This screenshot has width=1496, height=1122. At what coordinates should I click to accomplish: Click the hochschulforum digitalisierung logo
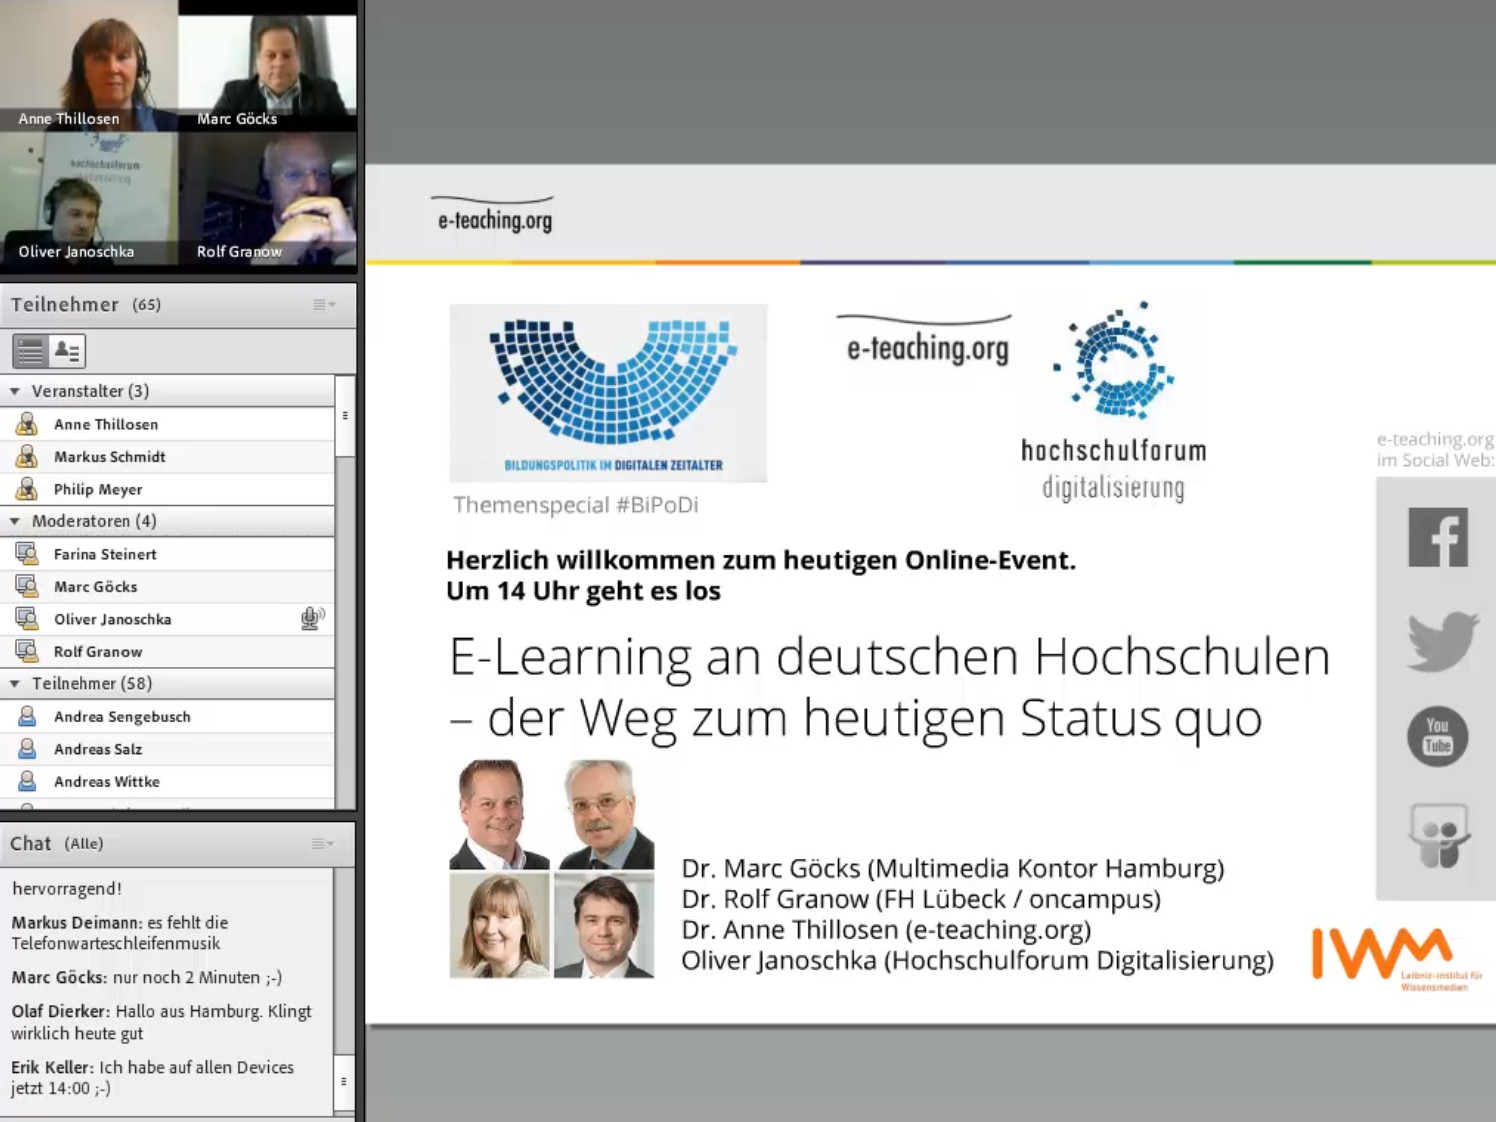coord(1113,402)
